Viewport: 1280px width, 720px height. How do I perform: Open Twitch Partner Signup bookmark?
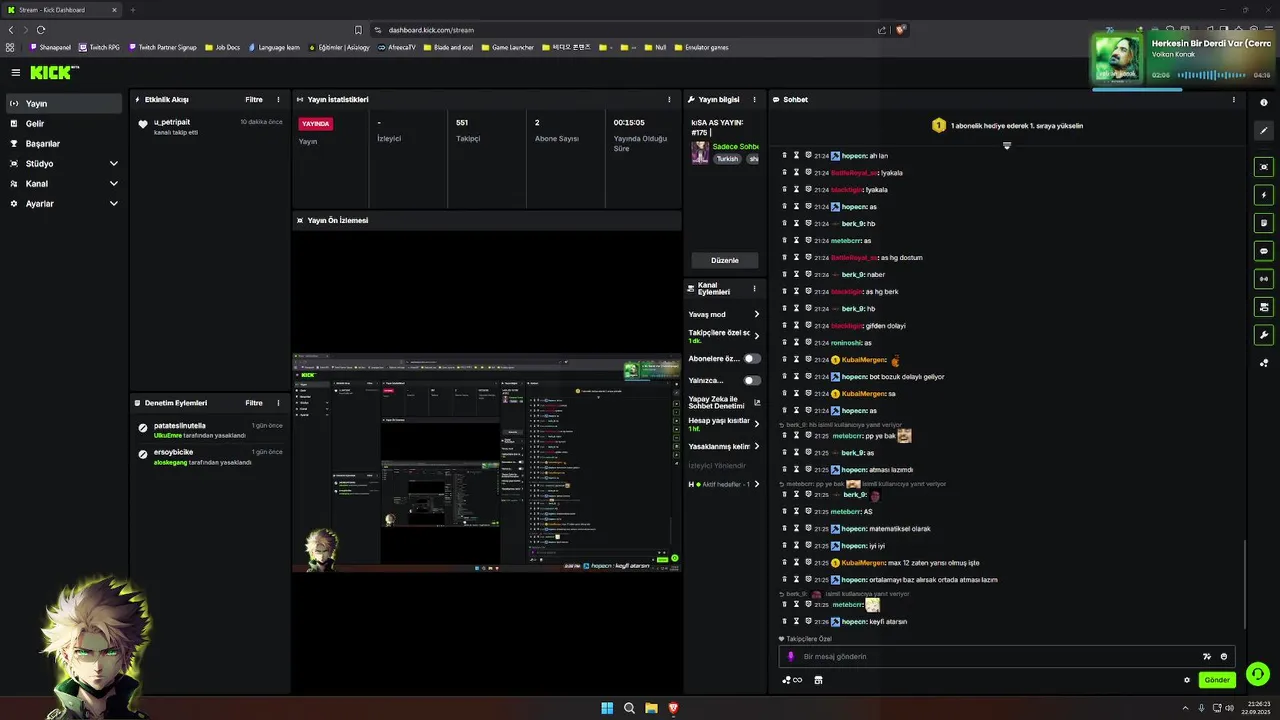pyautogui.click(x=163, y=47)
